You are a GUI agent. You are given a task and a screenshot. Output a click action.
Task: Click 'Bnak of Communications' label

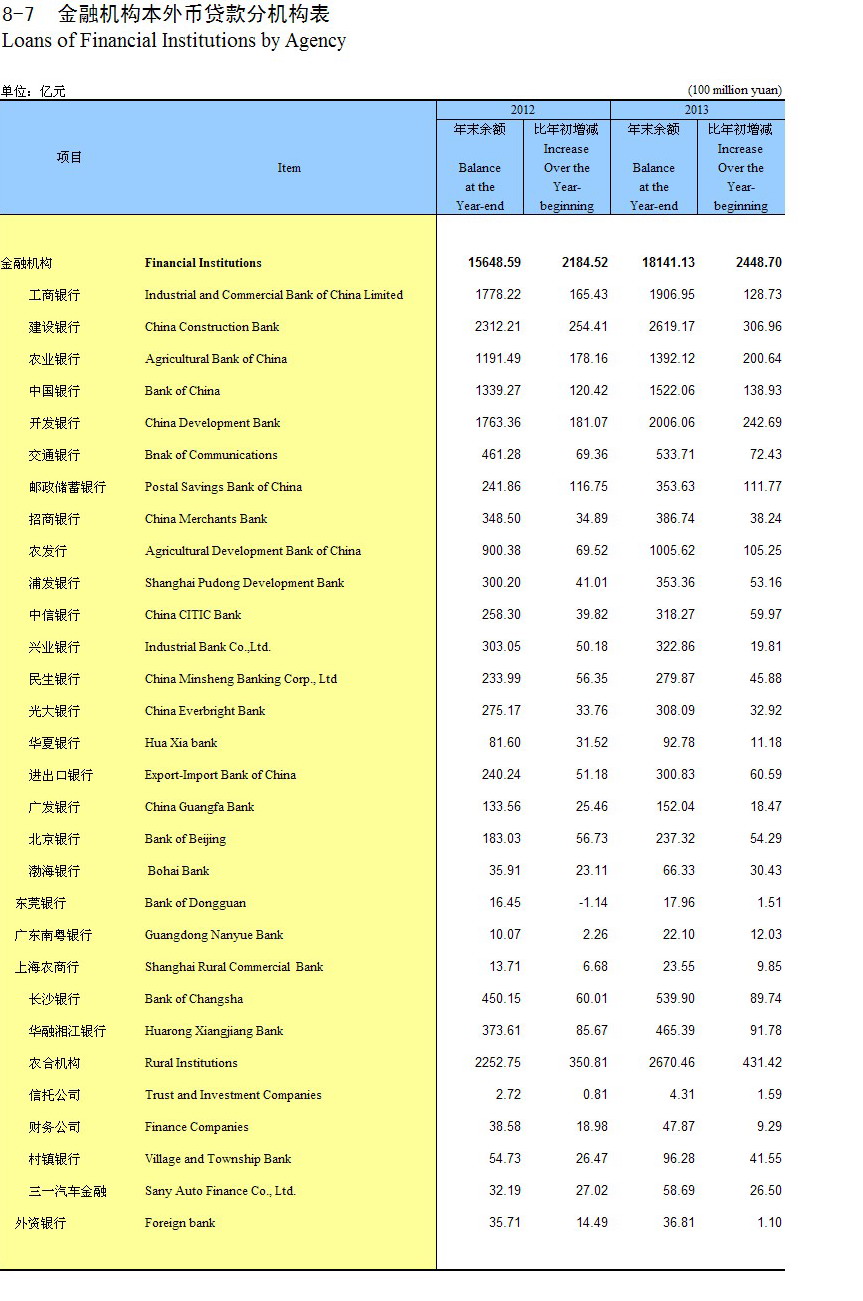[x=211, y=455]
